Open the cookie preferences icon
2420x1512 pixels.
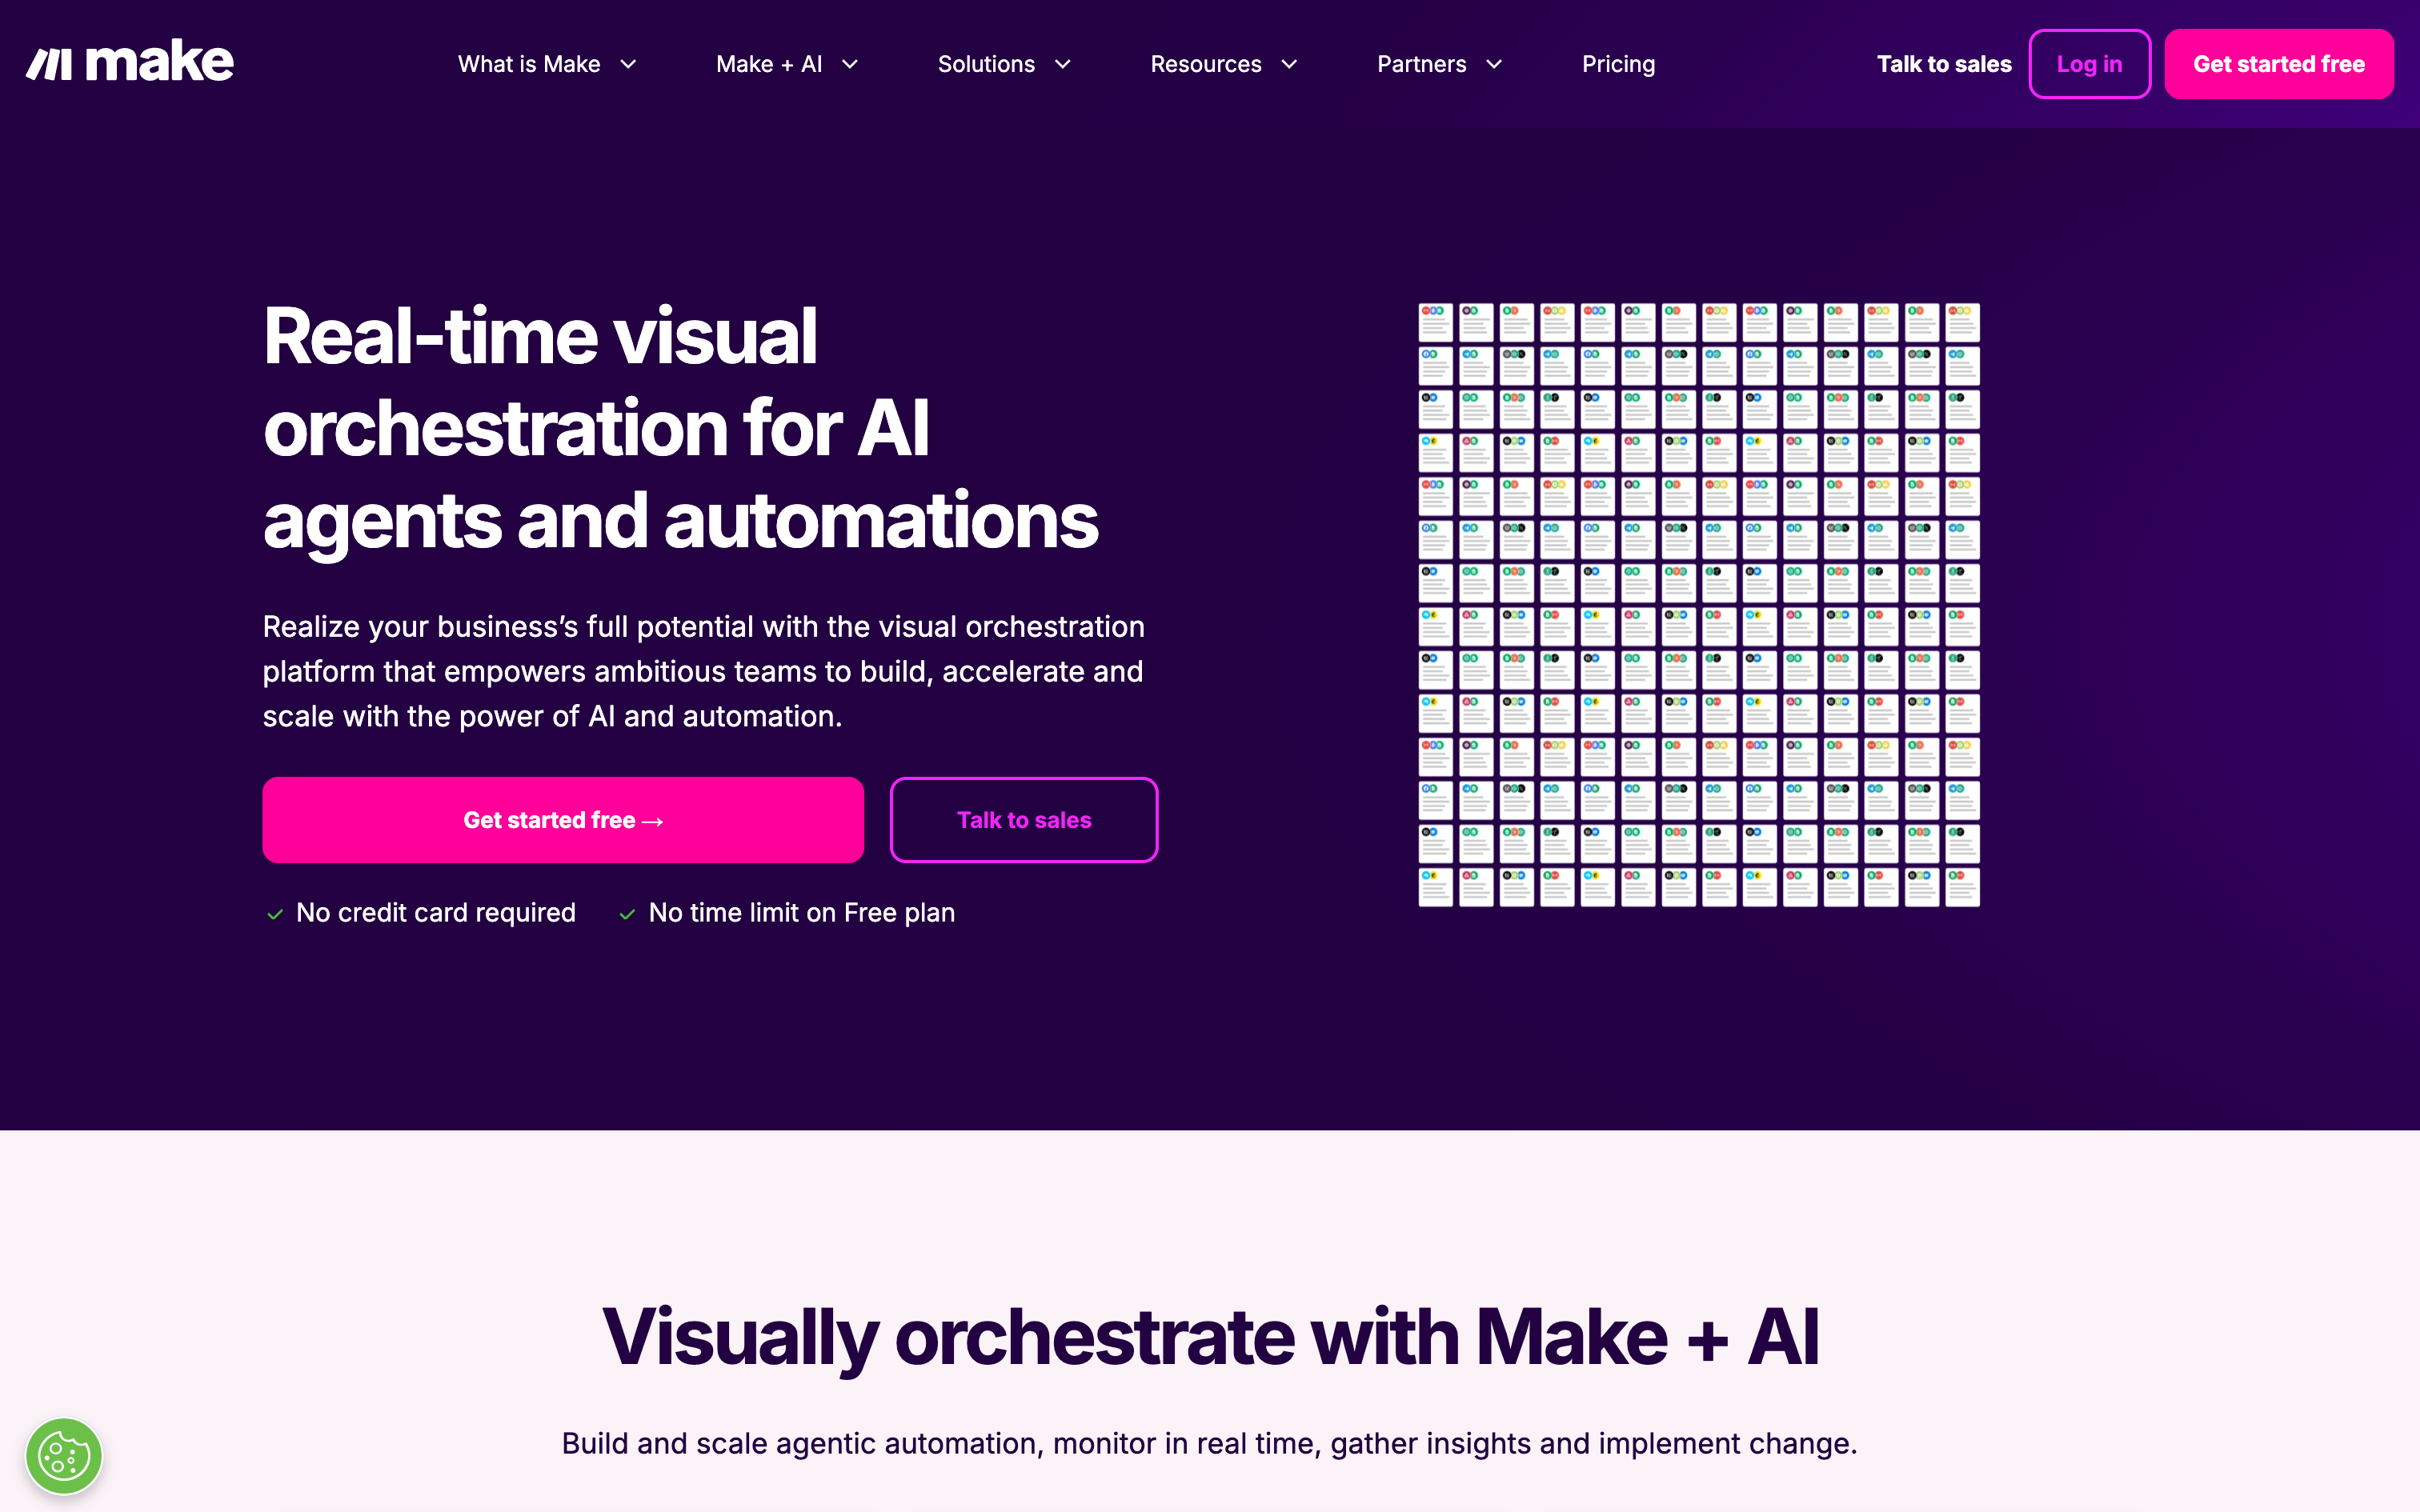(x=64, y=1456)
